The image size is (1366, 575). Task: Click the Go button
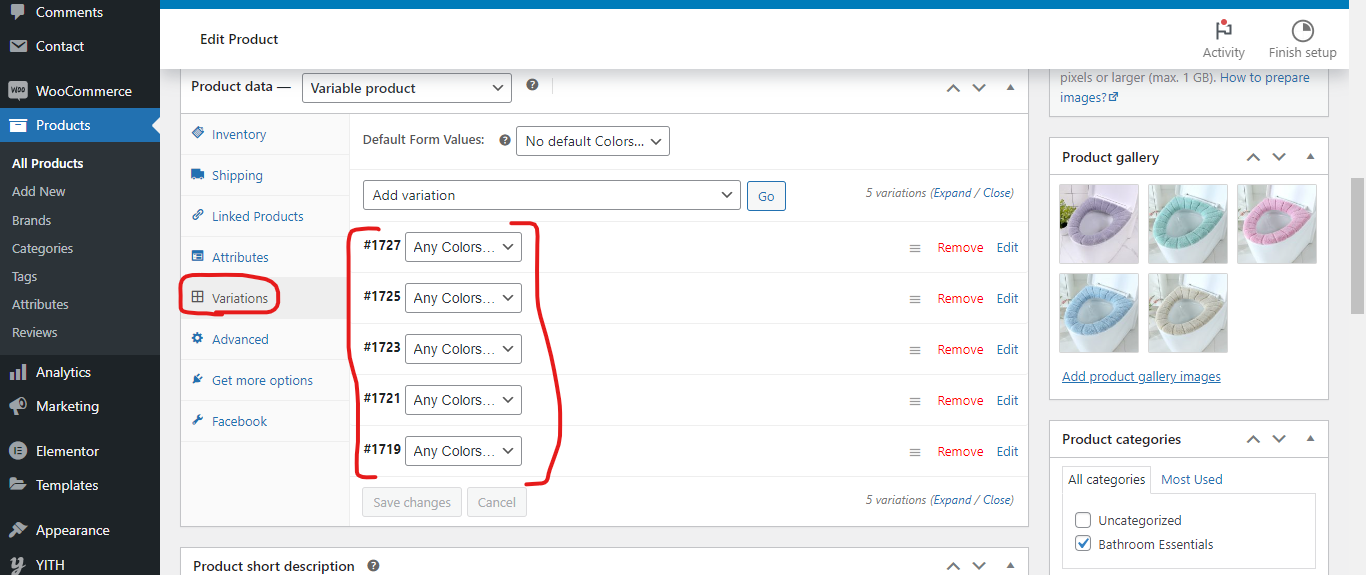click(766, 196)
